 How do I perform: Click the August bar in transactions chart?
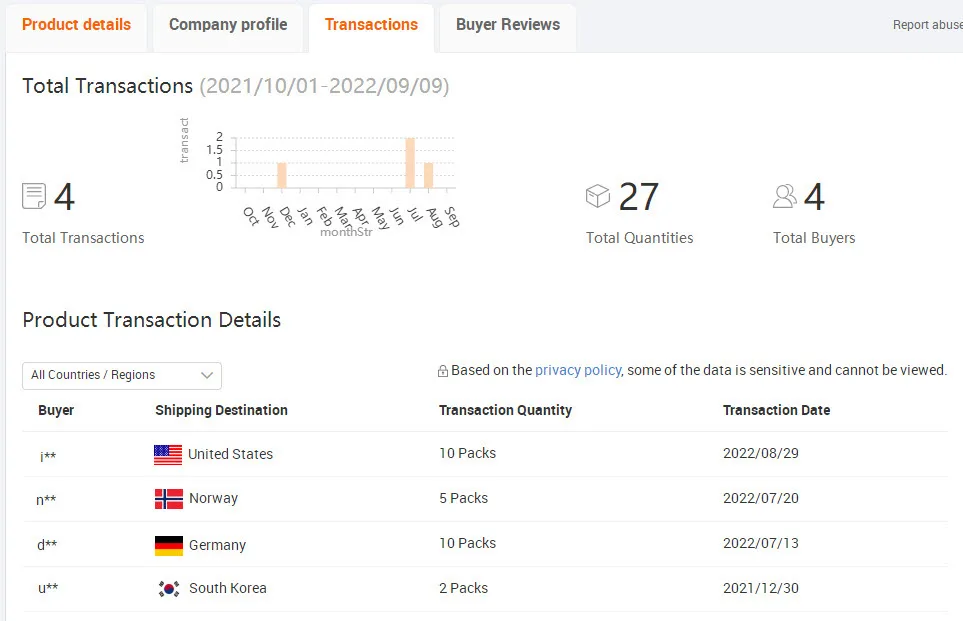[428, 175]
